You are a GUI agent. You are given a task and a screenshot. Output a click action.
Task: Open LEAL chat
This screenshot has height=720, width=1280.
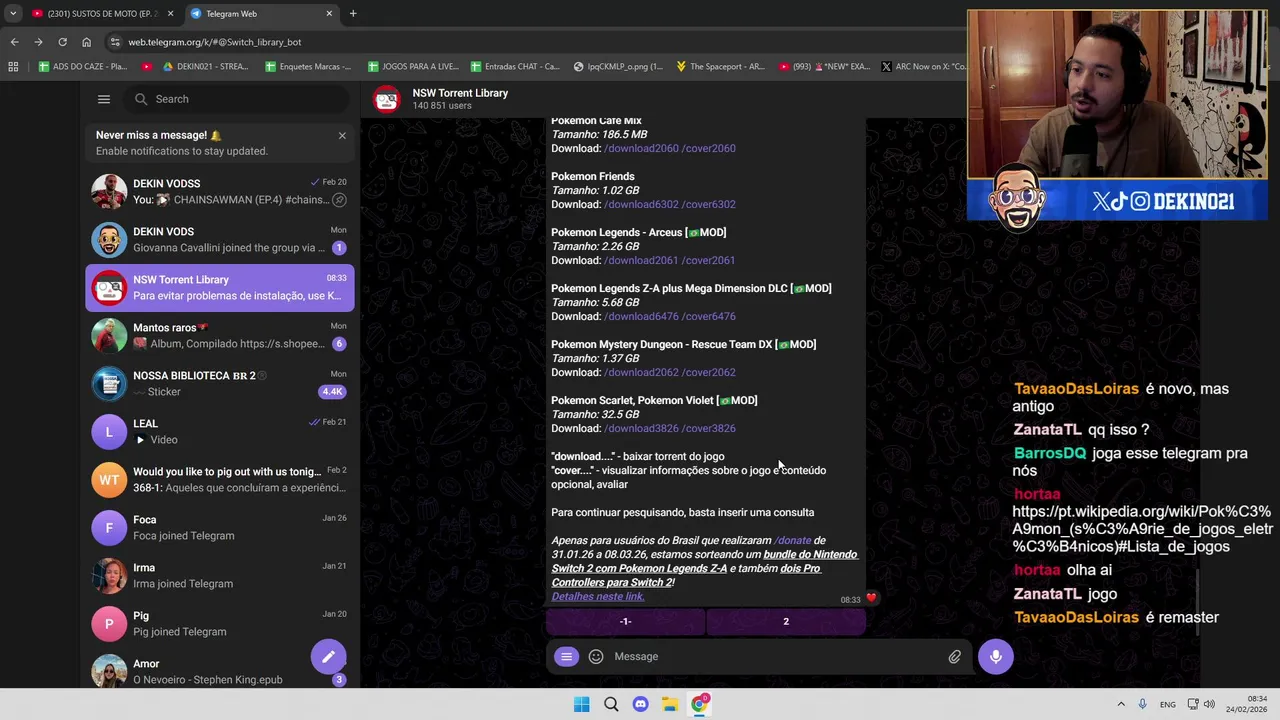pos(220,432)
